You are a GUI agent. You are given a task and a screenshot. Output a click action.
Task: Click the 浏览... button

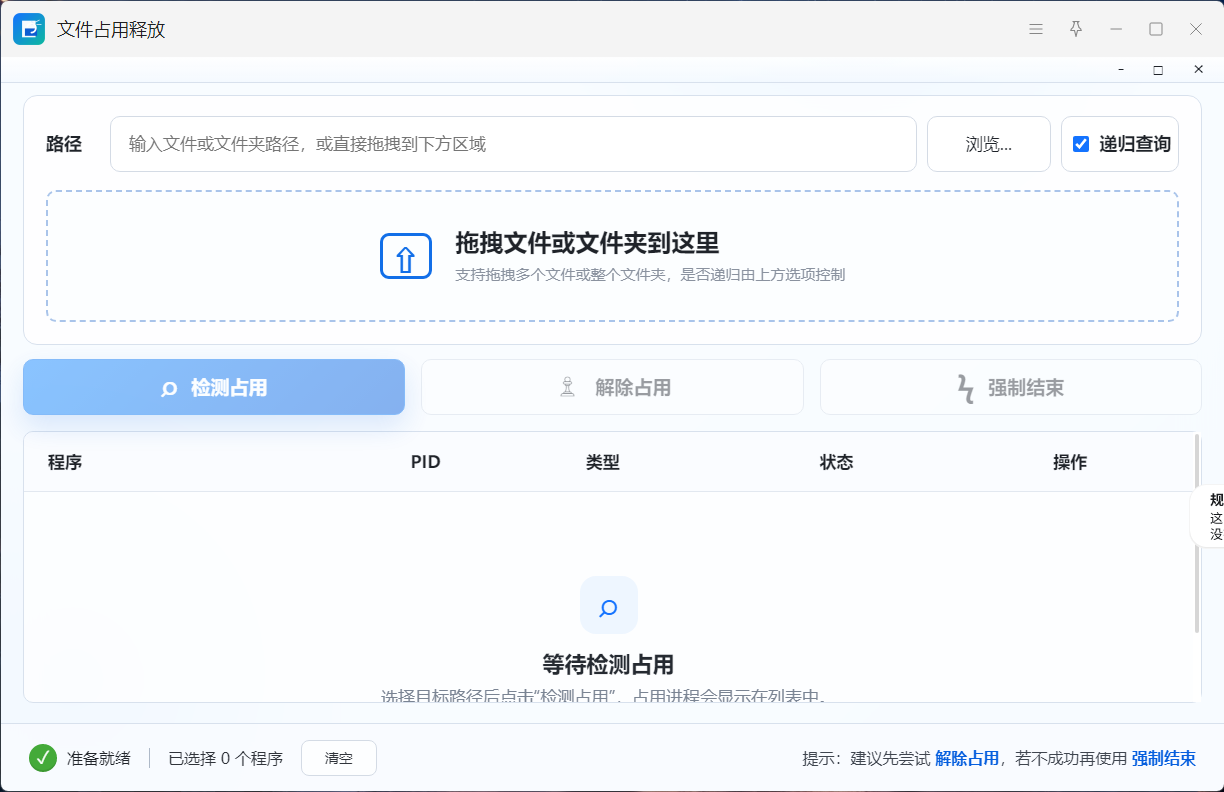pyautogui.click(x=989, y=144)
